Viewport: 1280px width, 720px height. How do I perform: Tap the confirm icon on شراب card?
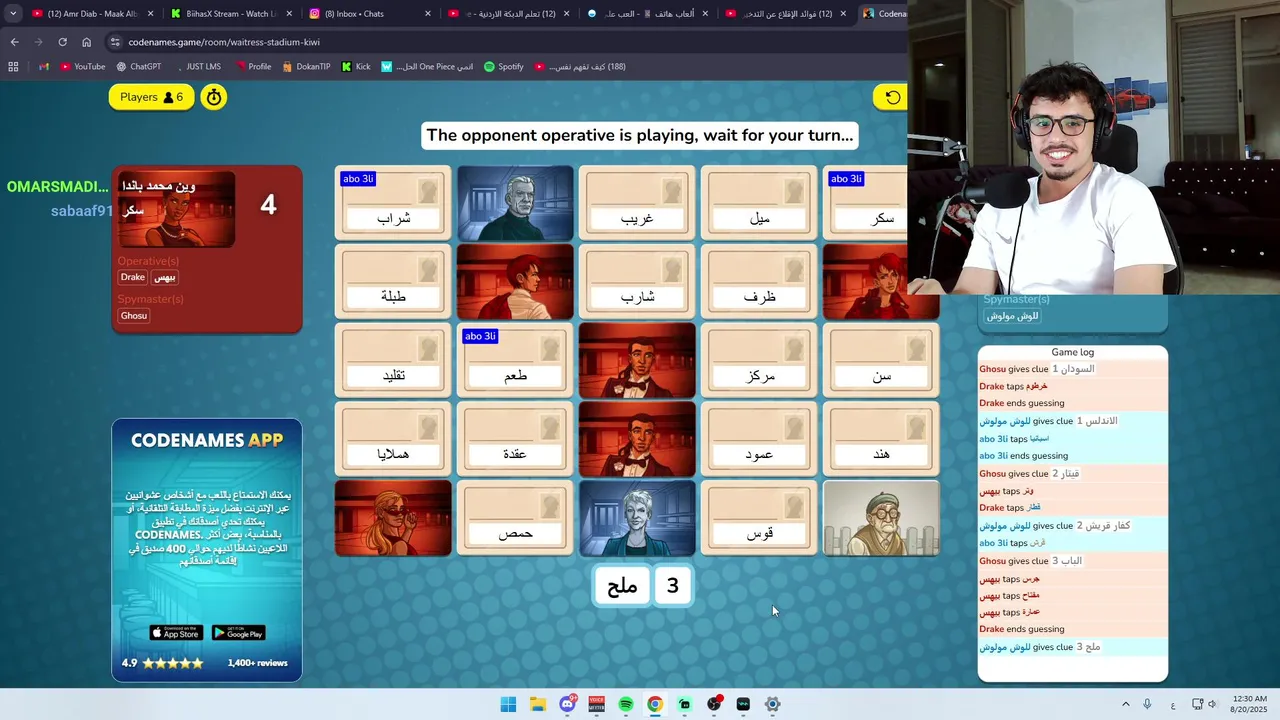pos(428,190)
